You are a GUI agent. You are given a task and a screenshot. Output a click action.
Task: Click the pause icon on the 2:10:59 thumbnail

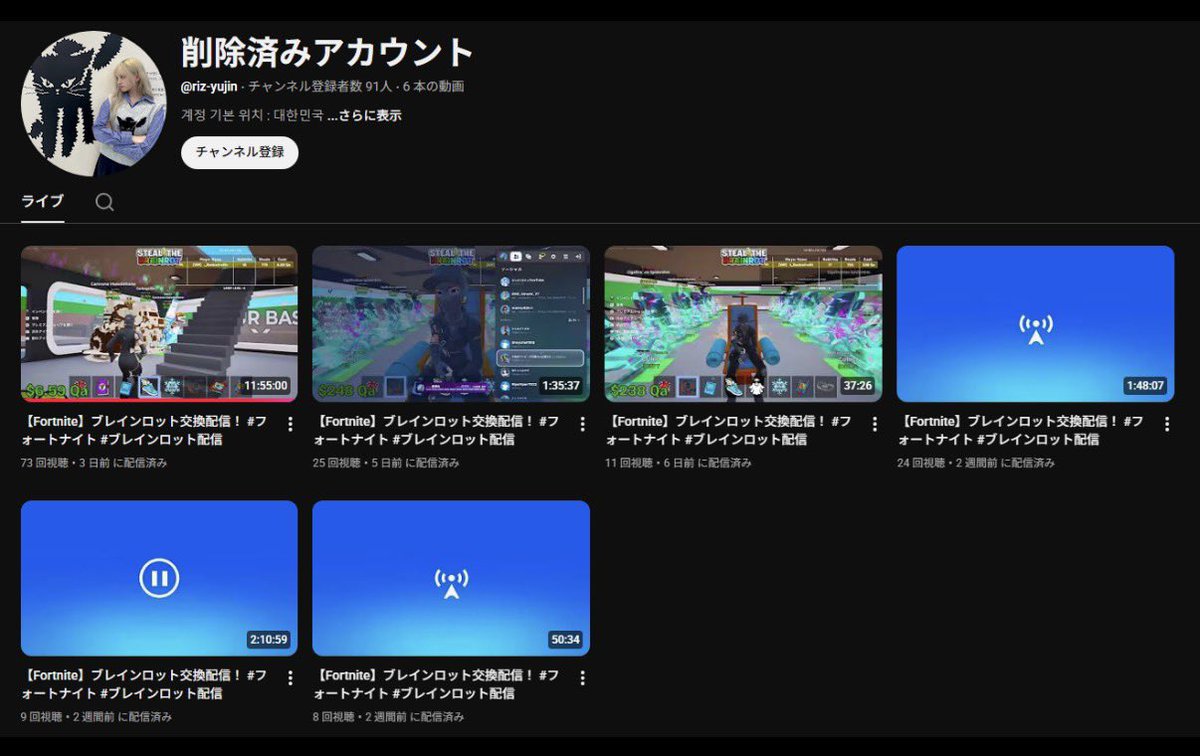pyautogui.click(x=159, y=578)
